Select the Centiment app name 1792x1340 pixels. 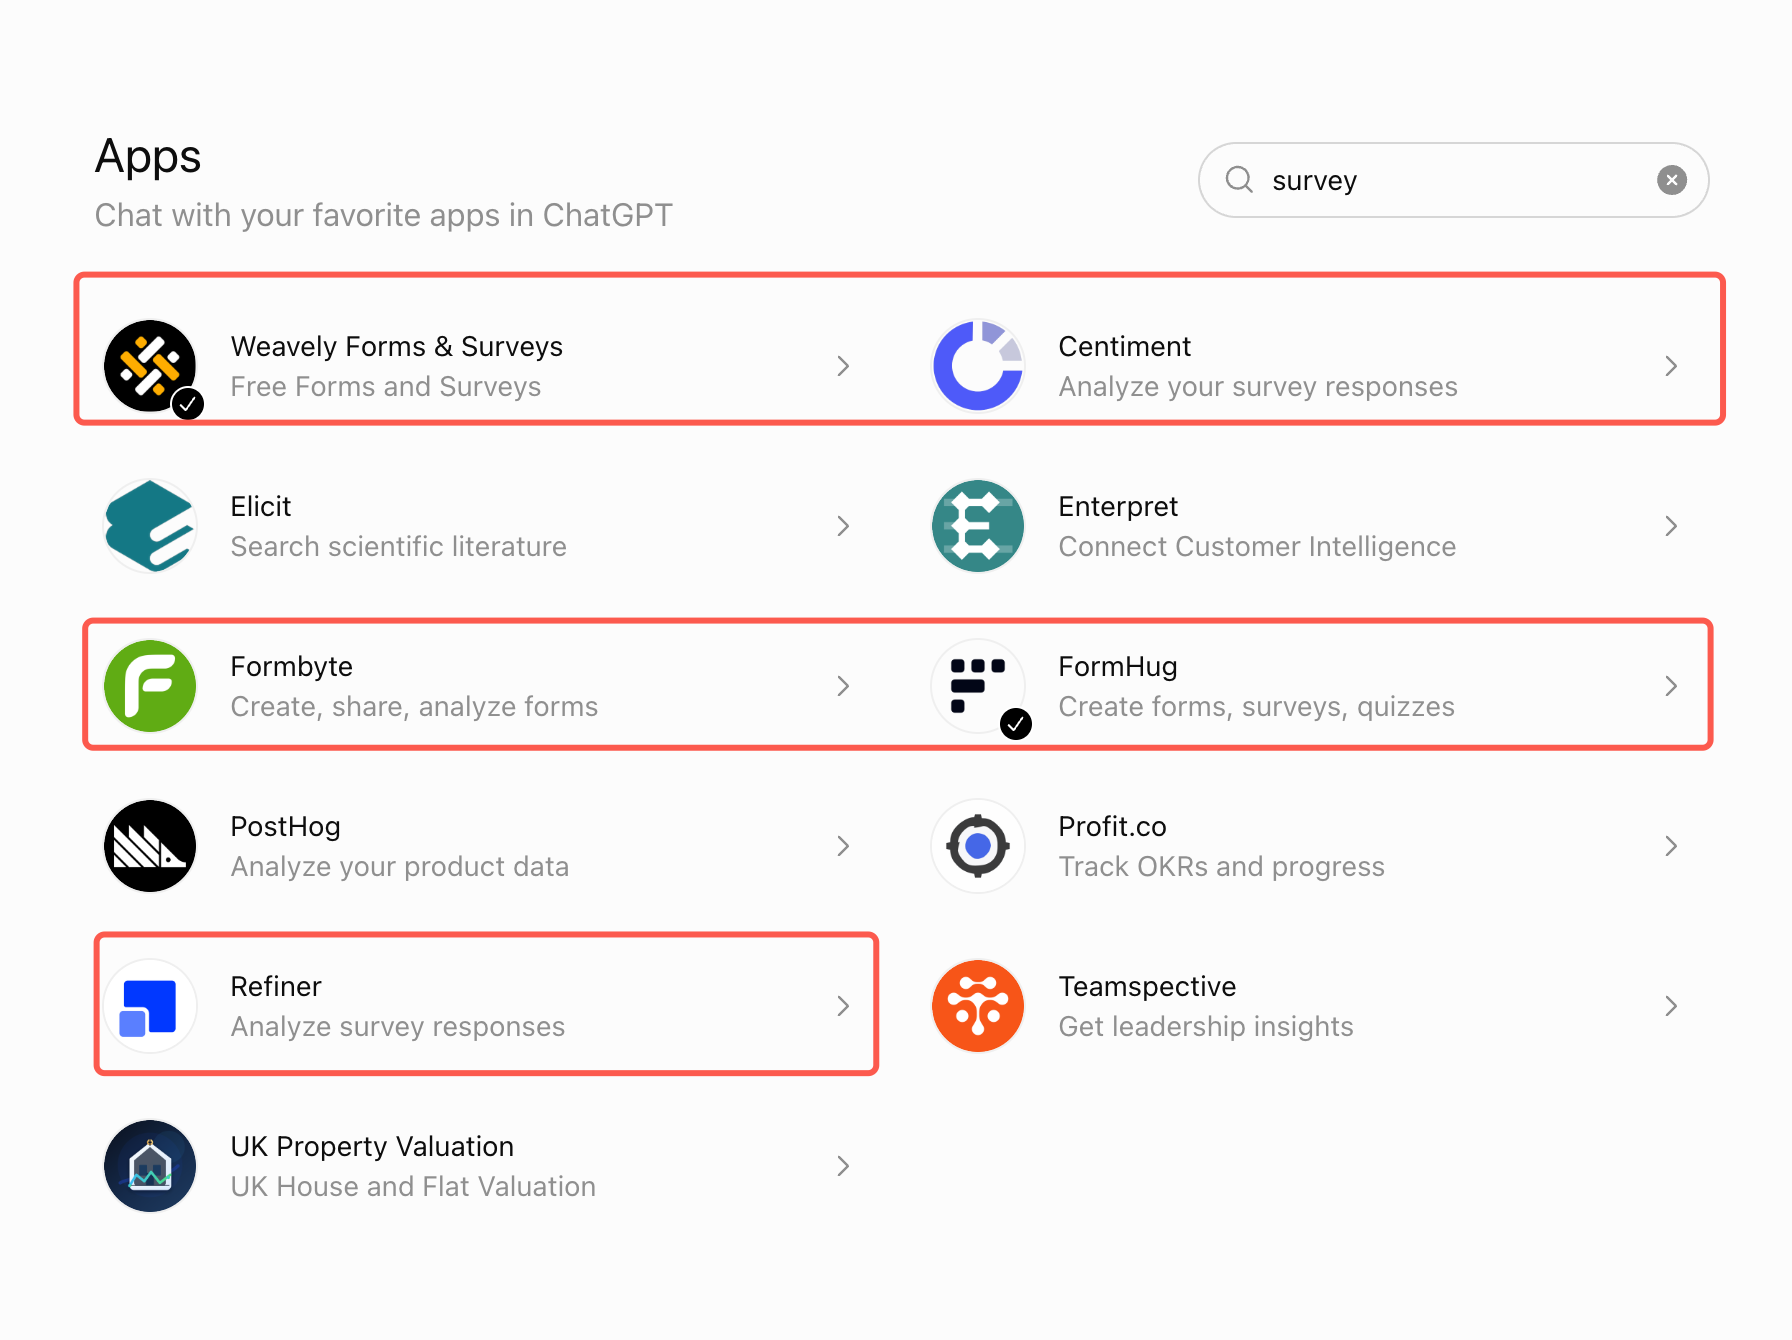click(x=1125, y=346)
